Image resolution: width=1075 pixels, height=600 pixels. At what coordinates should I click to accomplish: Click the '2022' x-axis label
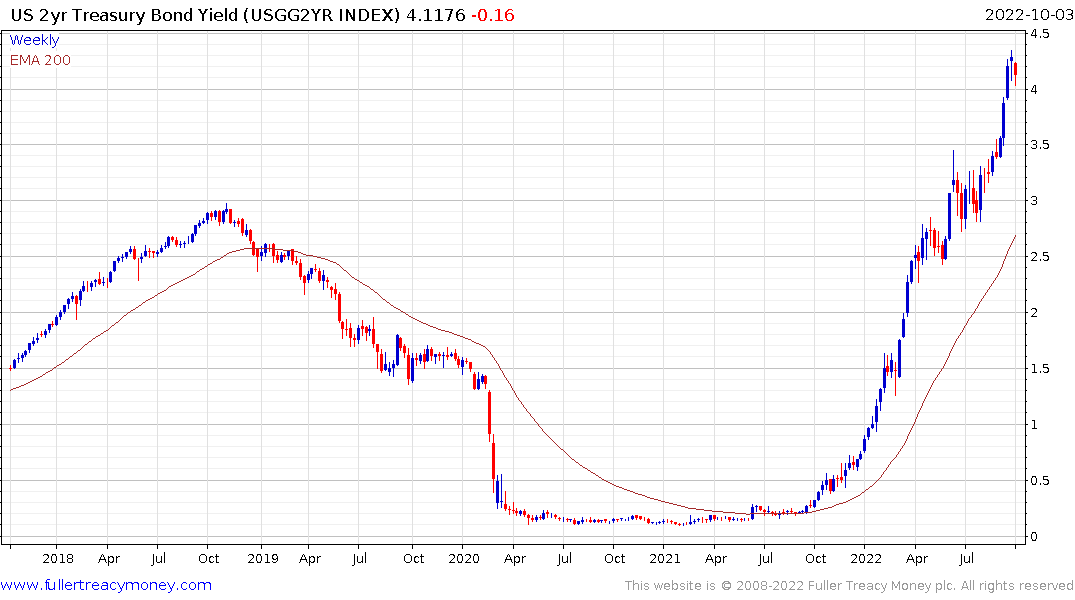[866, 558]
